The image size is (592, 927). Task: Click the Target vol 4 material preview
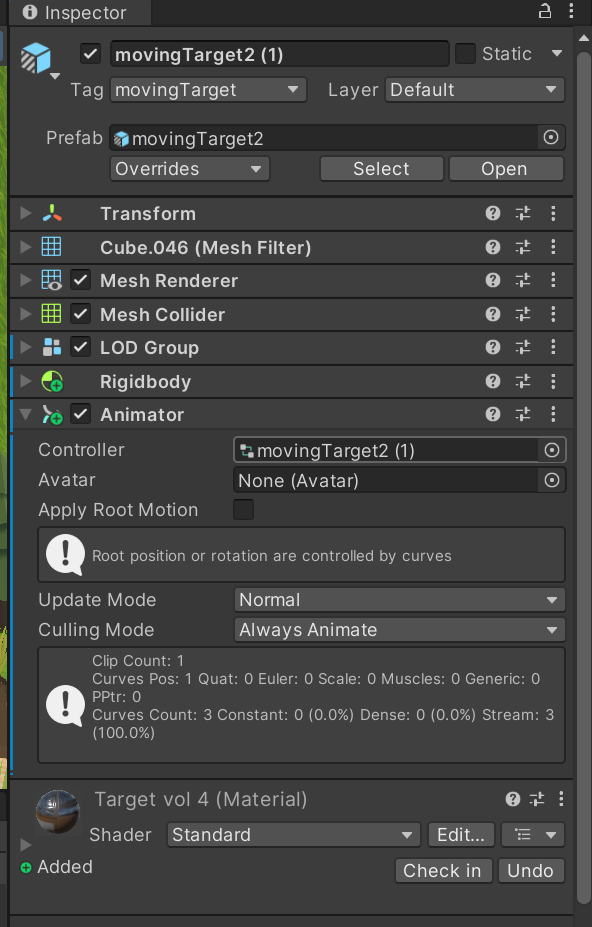click(x=57, y=812)
